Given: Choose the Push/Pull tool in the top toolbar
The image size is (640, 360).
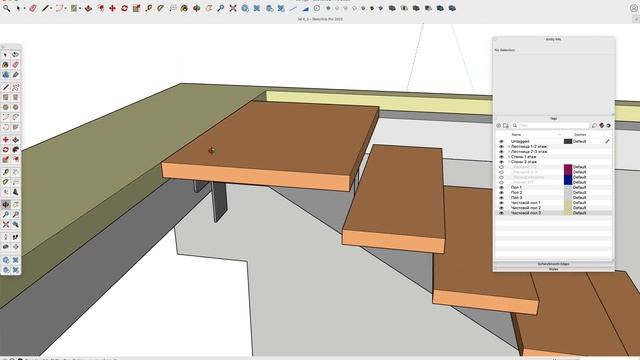Looking at the screenshot, I should coord(88,8).
